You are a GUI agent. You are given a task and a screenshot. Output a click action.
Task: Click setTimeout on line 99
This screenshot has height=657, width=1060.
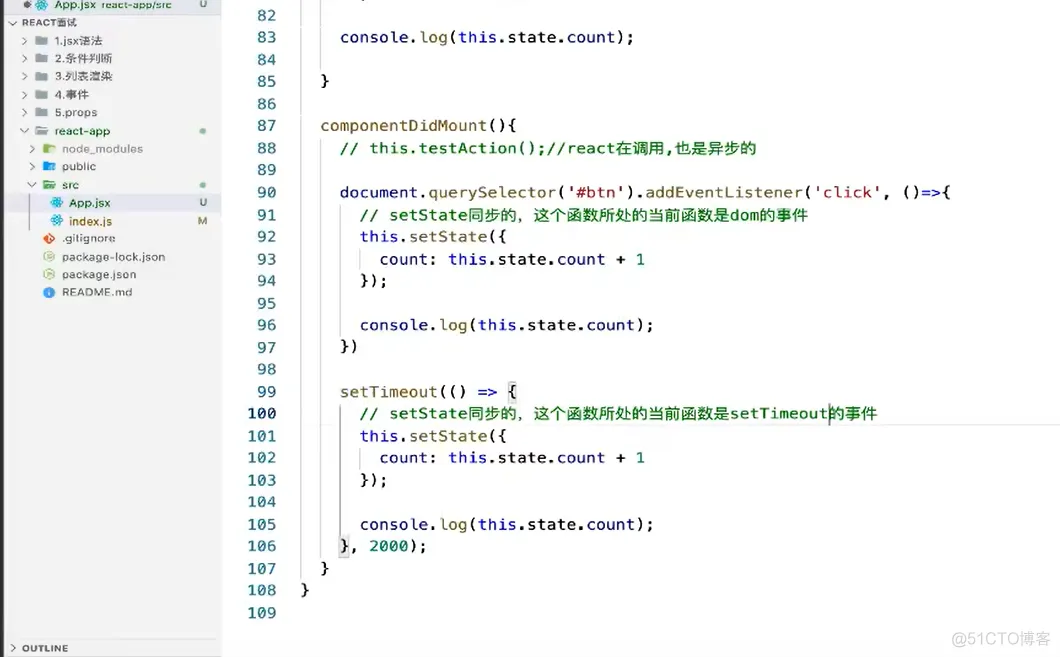click(x=389, y=392)
